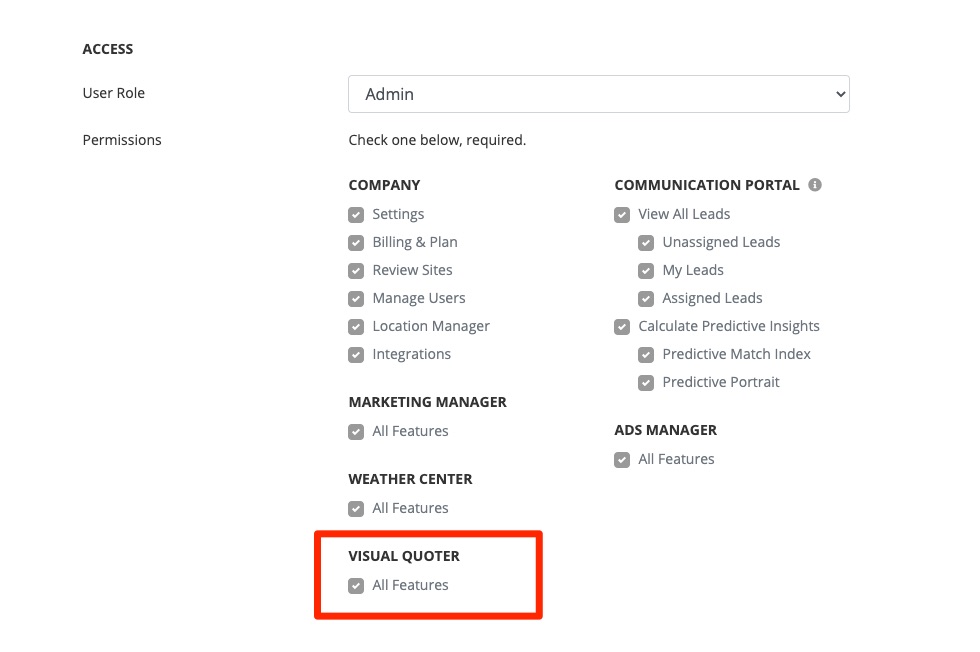The height and width of the screenshot is (652, 980).
Task: Uncheck Visual Quoter All Features checkbox
Action: 356,586
